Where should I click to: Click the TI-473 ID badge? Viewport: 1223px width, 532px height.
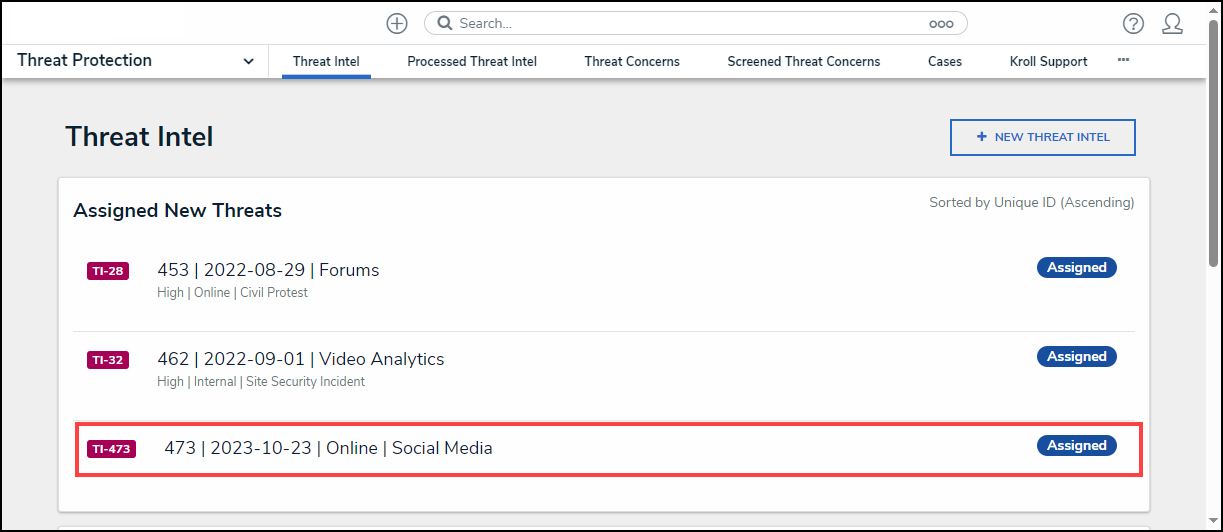(111, 449)
